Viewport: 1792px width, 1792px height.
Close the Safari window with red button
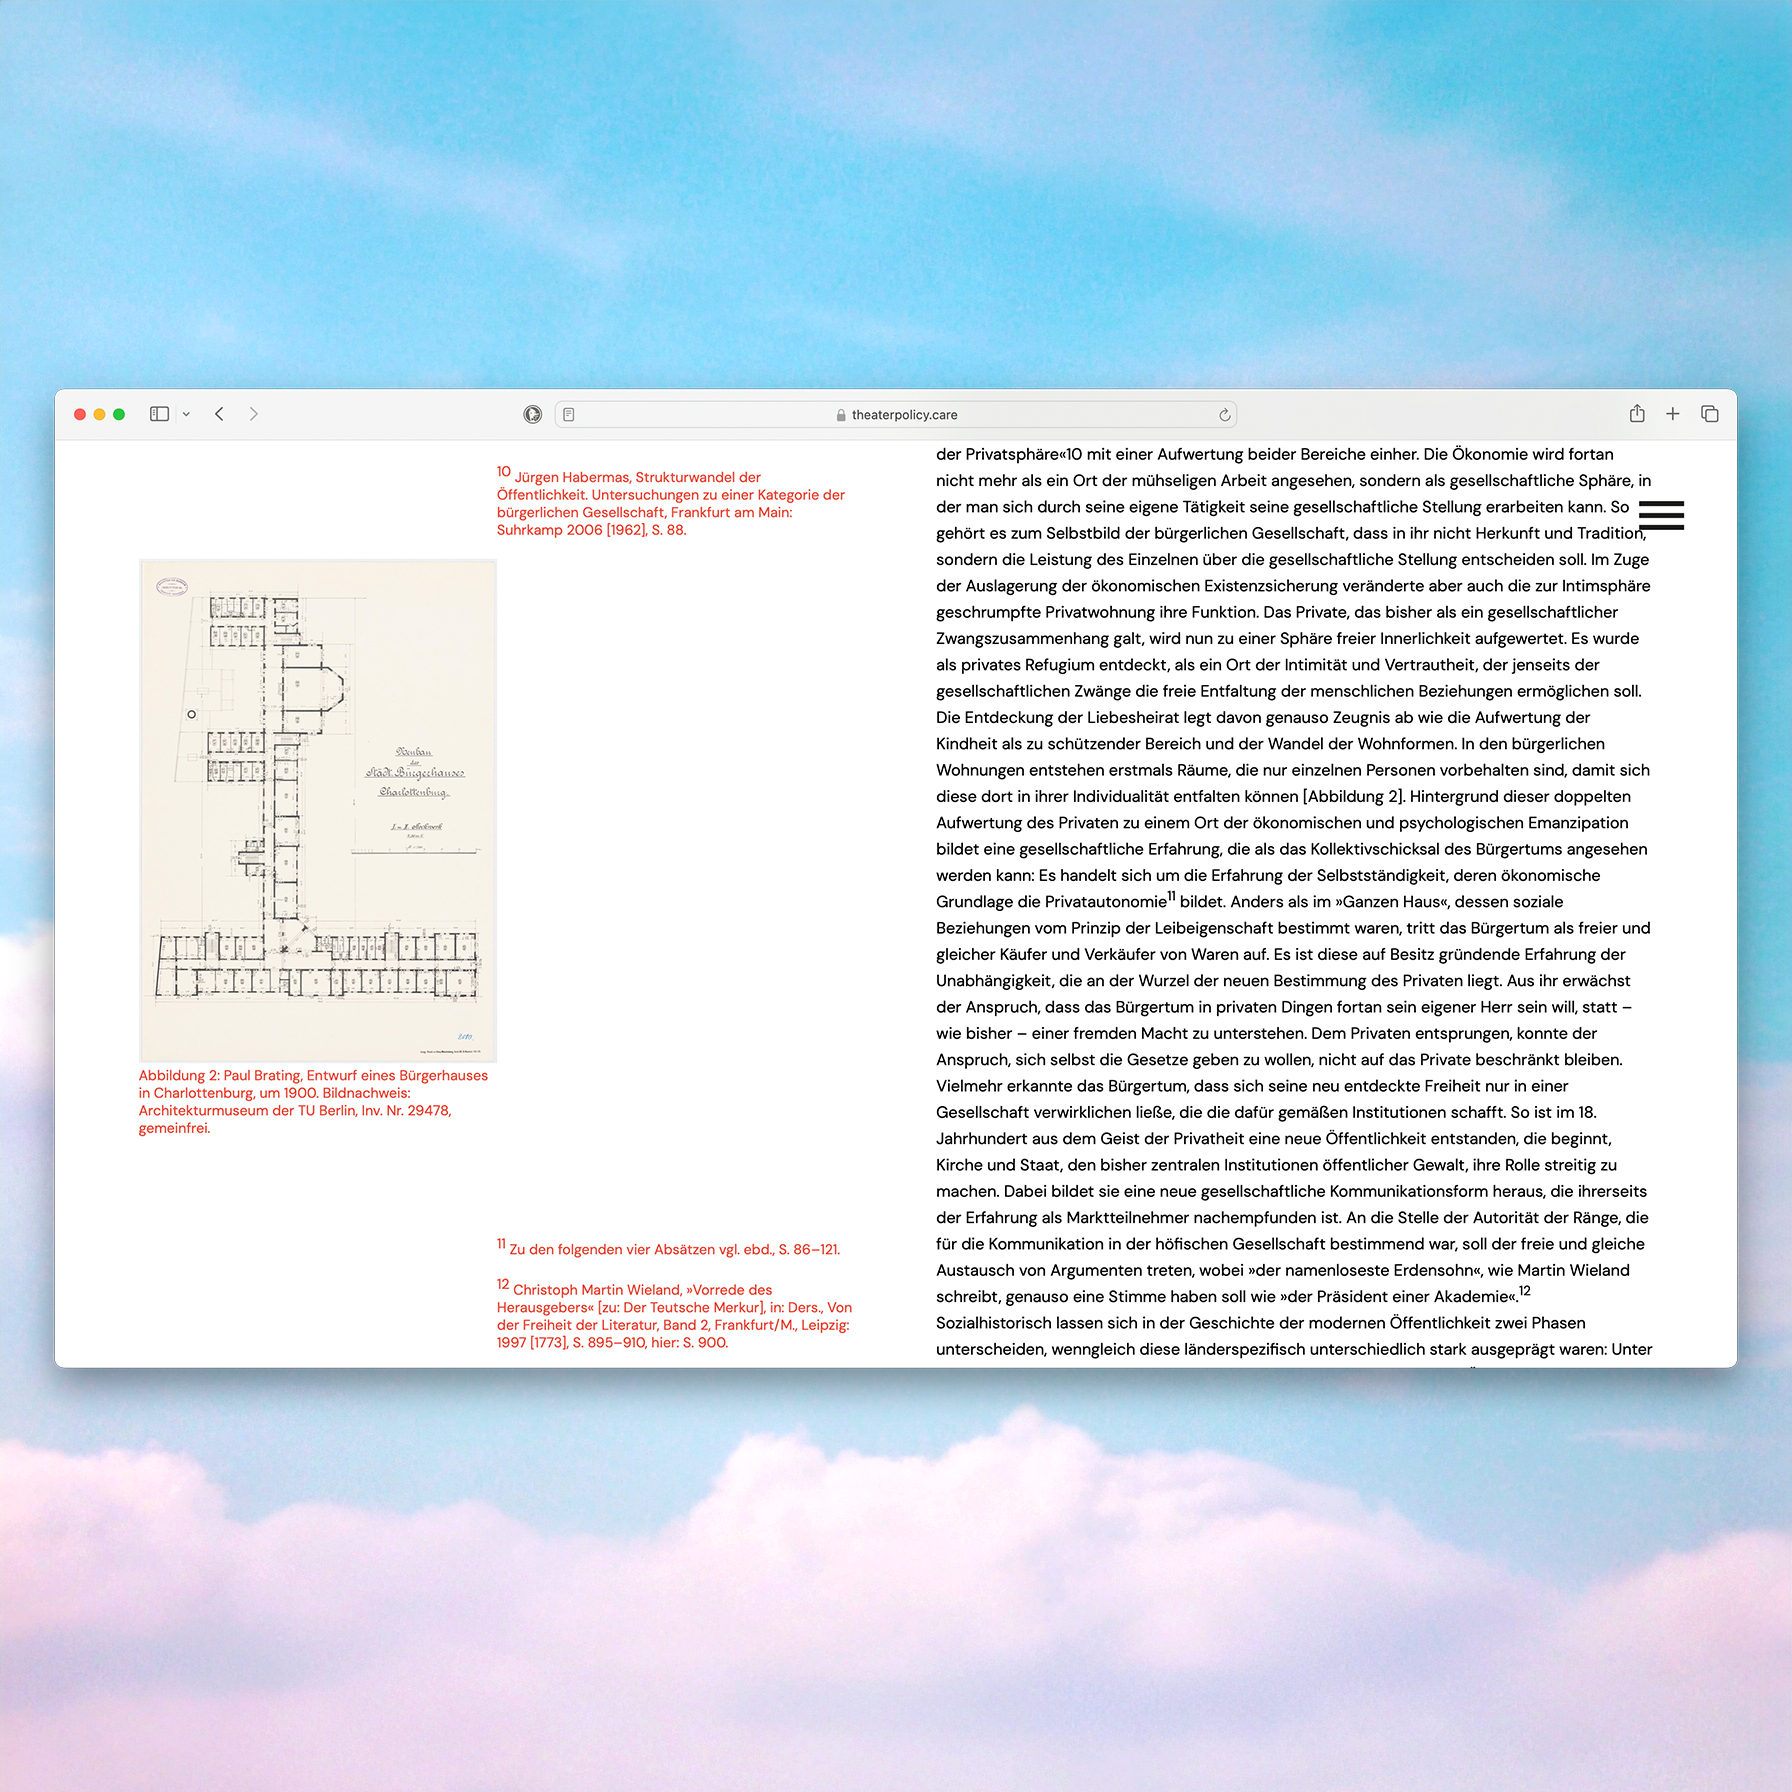tap(80, 414)
